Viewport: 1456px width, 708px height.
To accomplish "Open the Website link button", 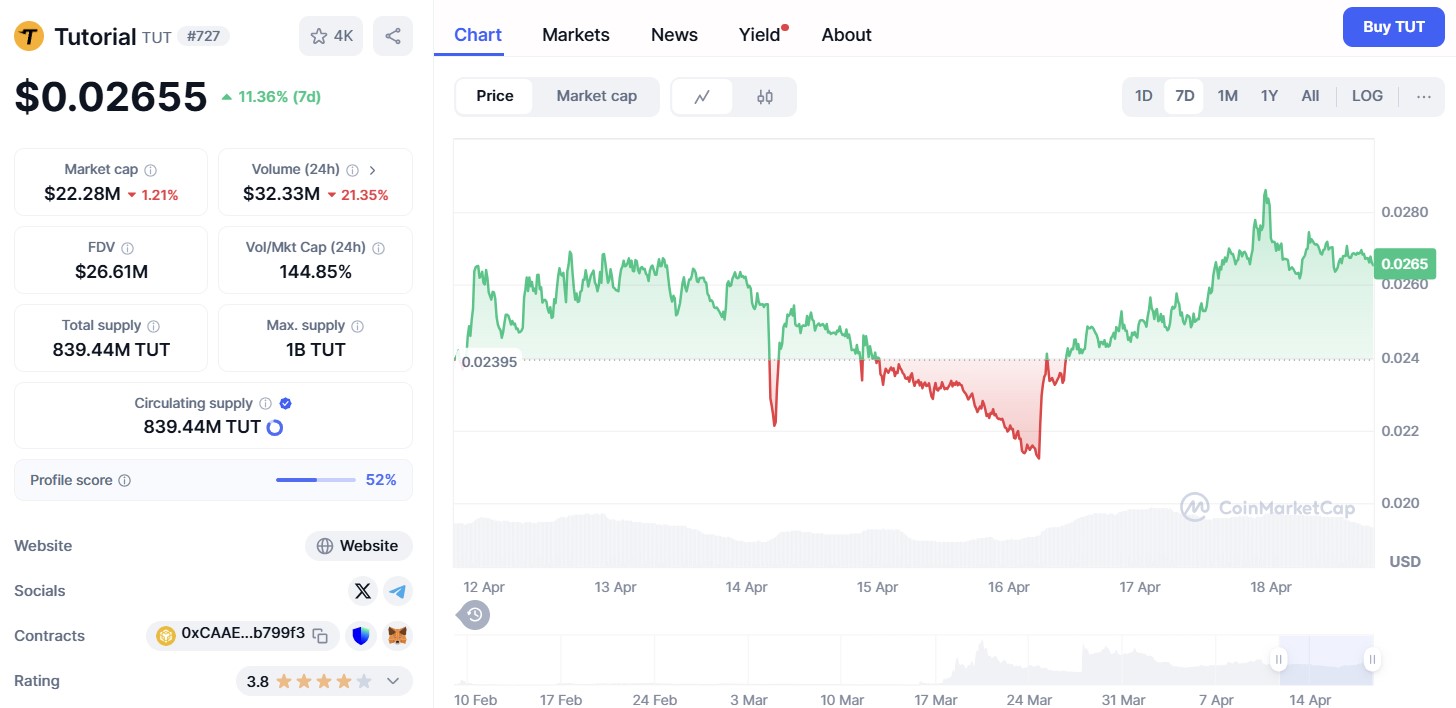I will click(358, 546).
